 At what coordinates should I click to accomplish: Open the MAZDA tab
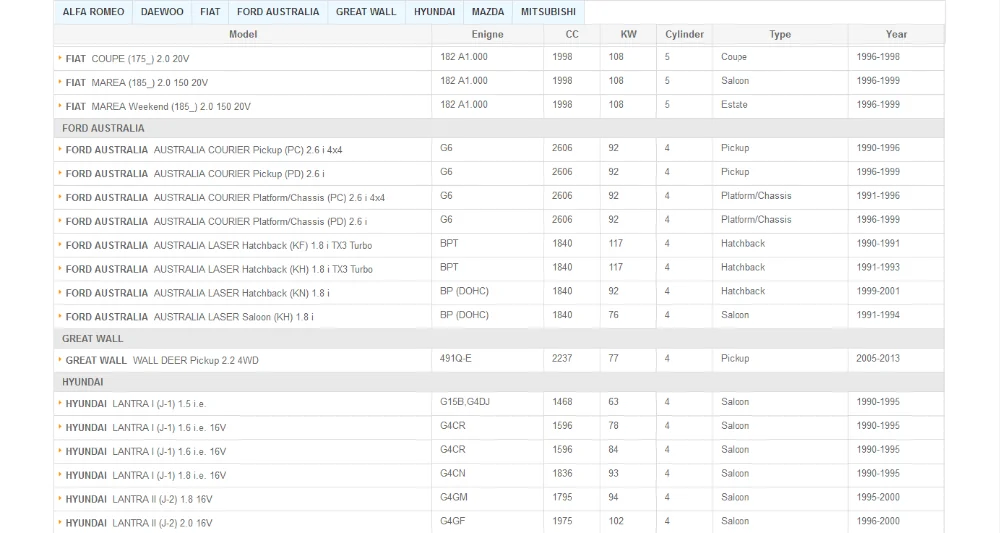[488, 12]
